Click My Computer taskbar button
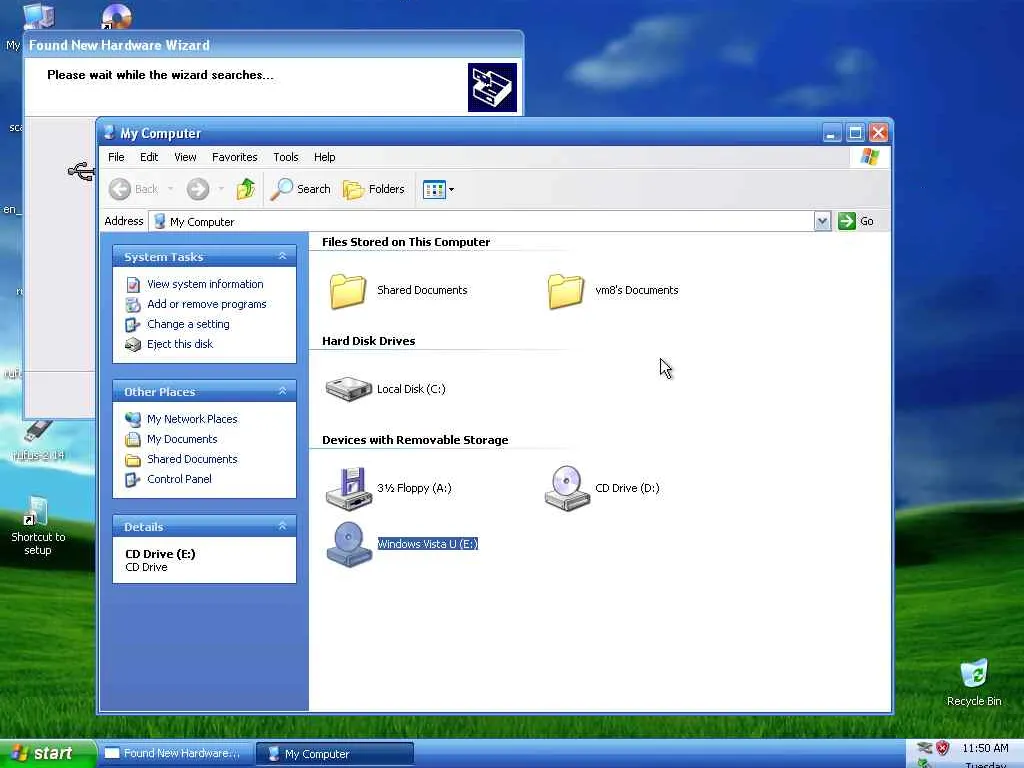Viewport: 1024px width, 768px height. pos(334,754)
